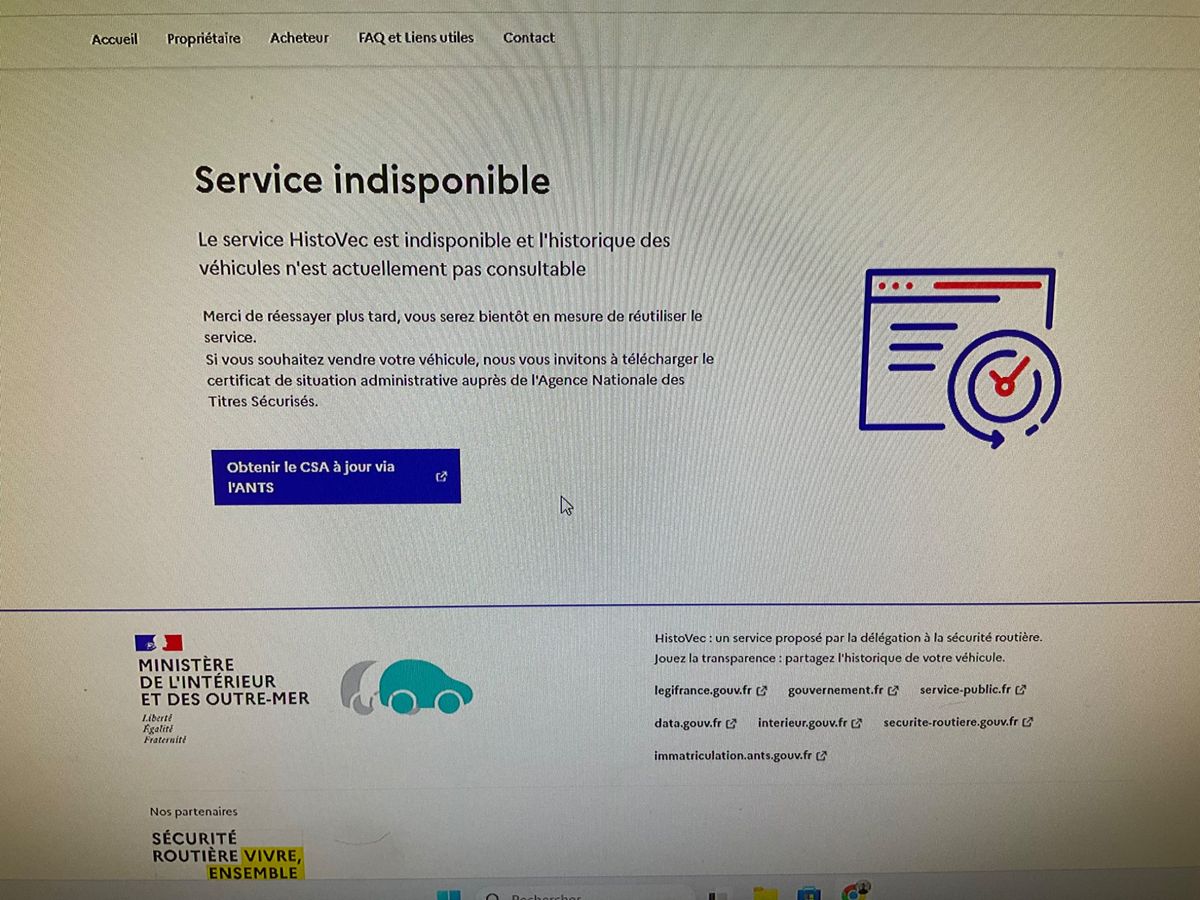This screenshot has width=1200, height=900.
Task: Click 'Le service HistoVec est indisponible' text
Action: (434, 255)
